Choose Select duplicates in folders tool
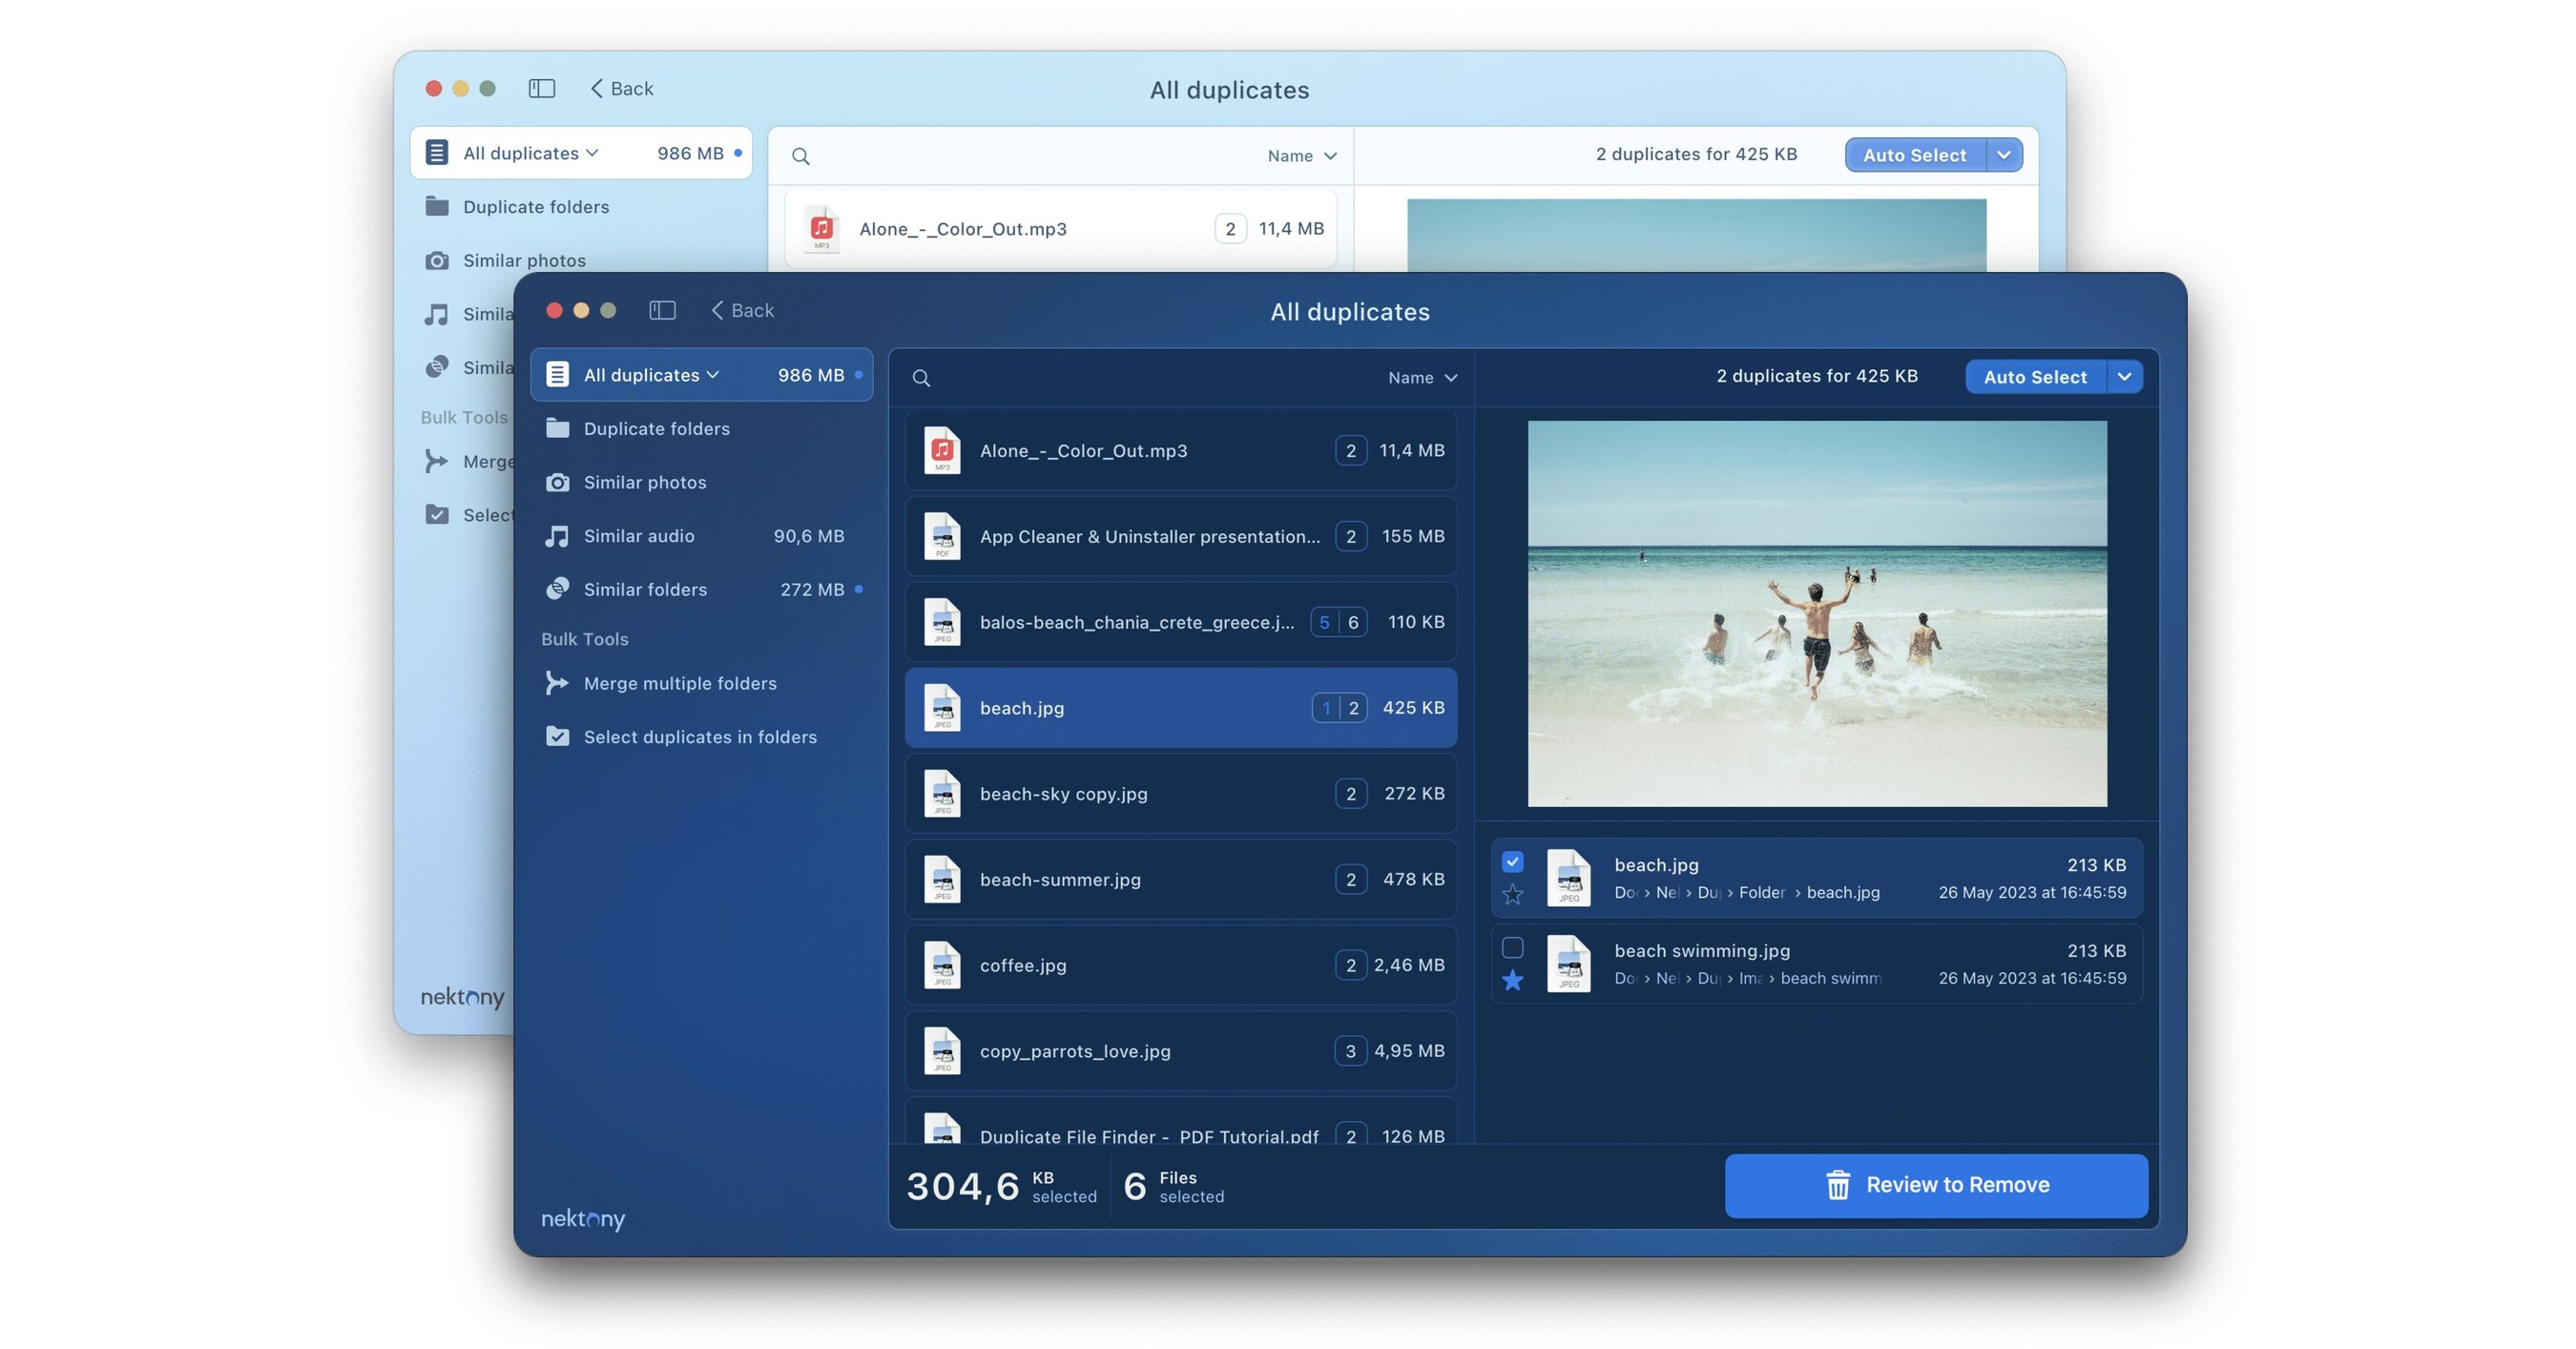2576x1349 pixels. point(701,737)
